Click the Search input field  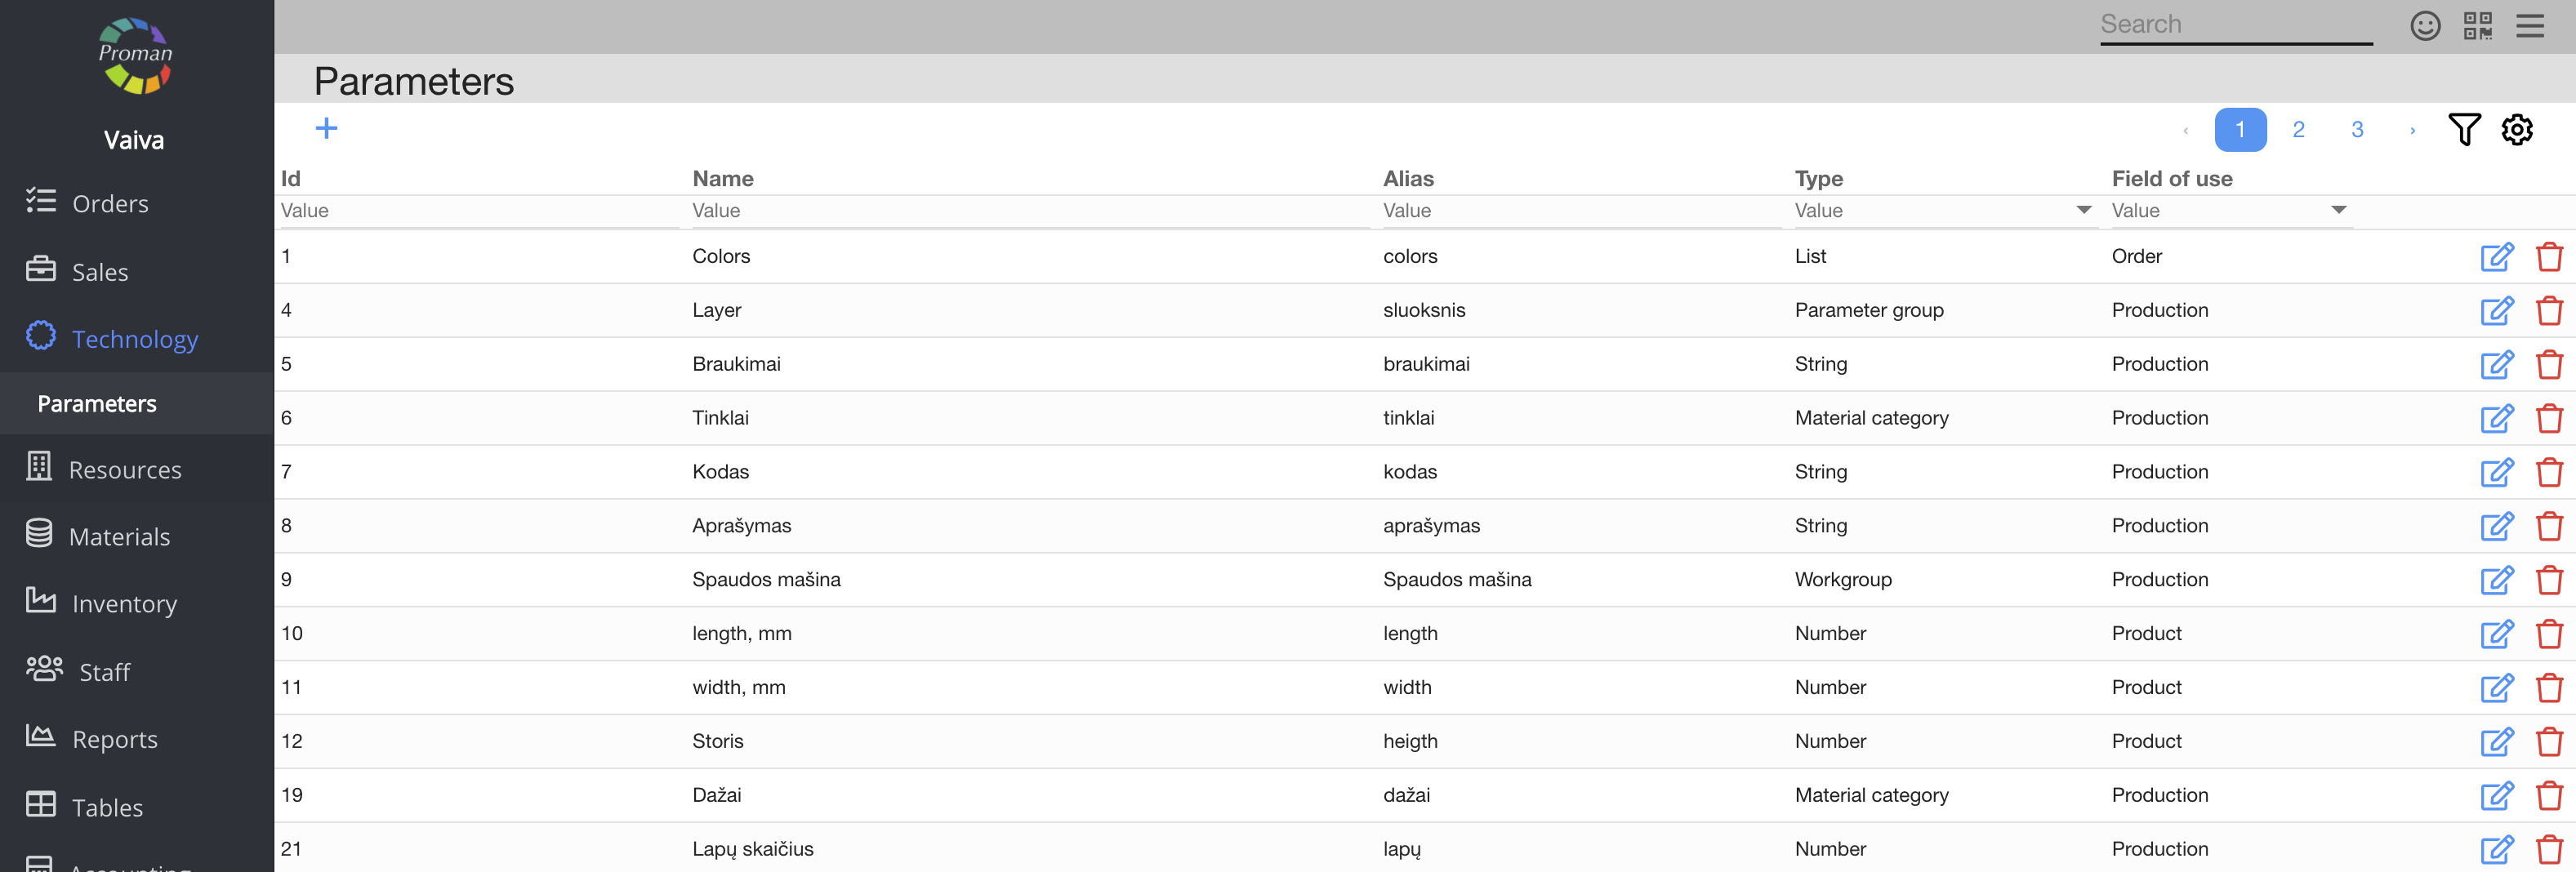2235,25
